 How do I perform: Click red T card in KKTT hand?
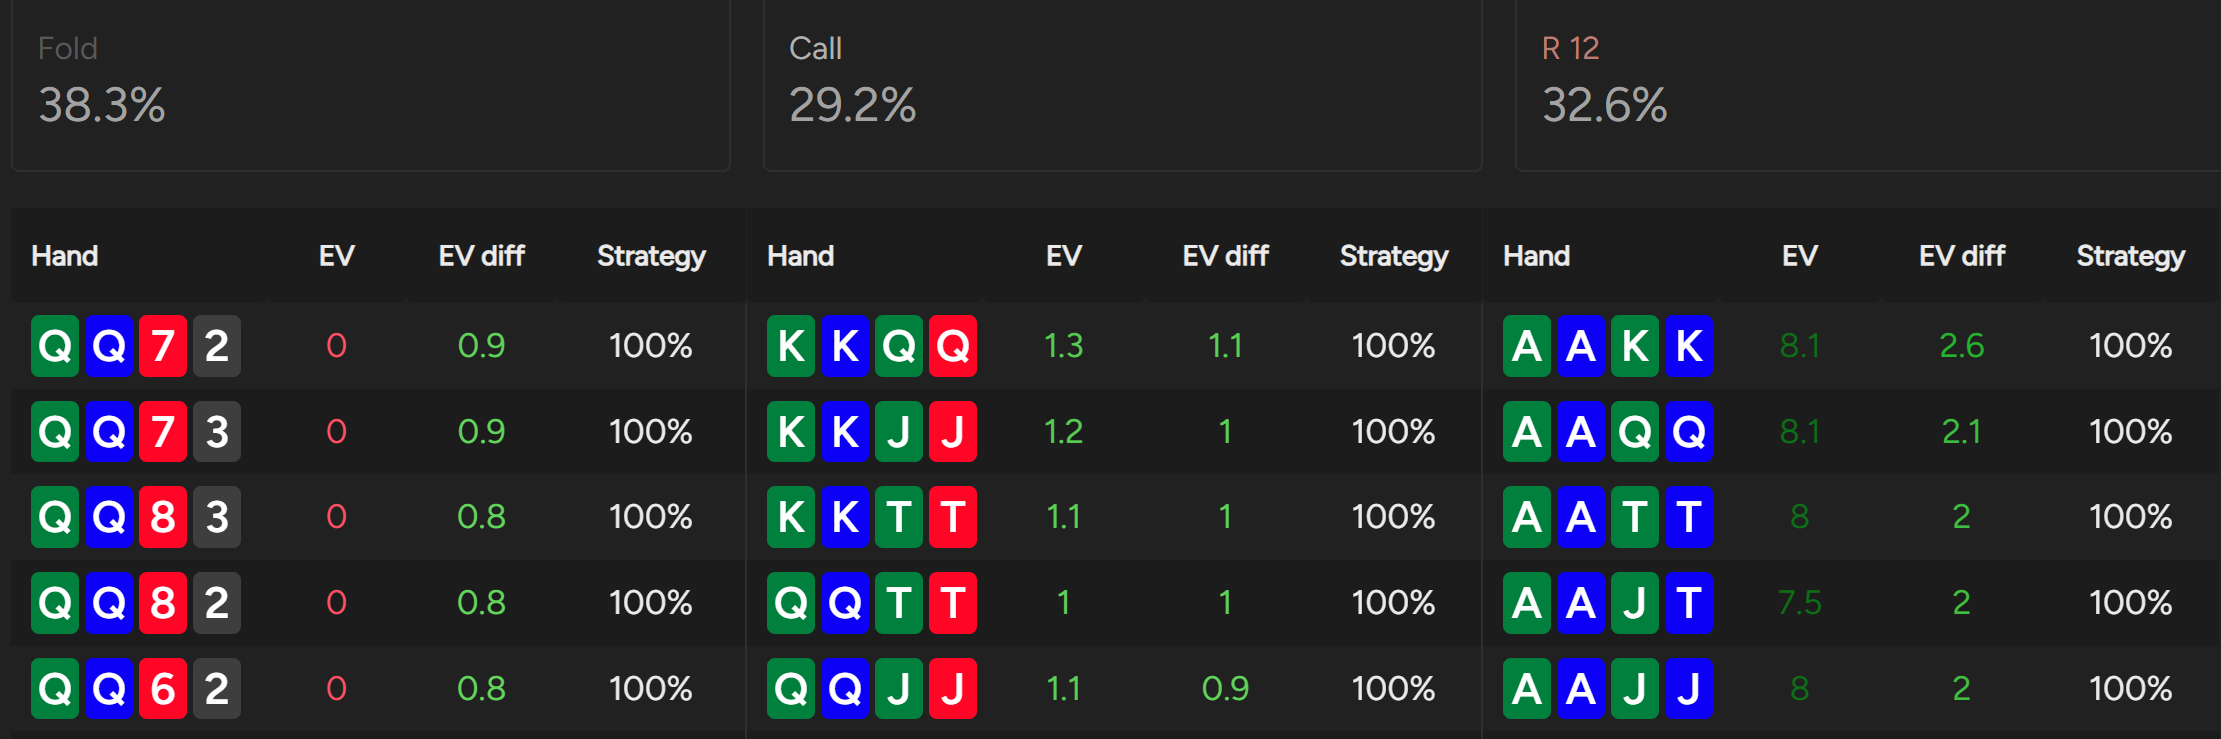953,517
